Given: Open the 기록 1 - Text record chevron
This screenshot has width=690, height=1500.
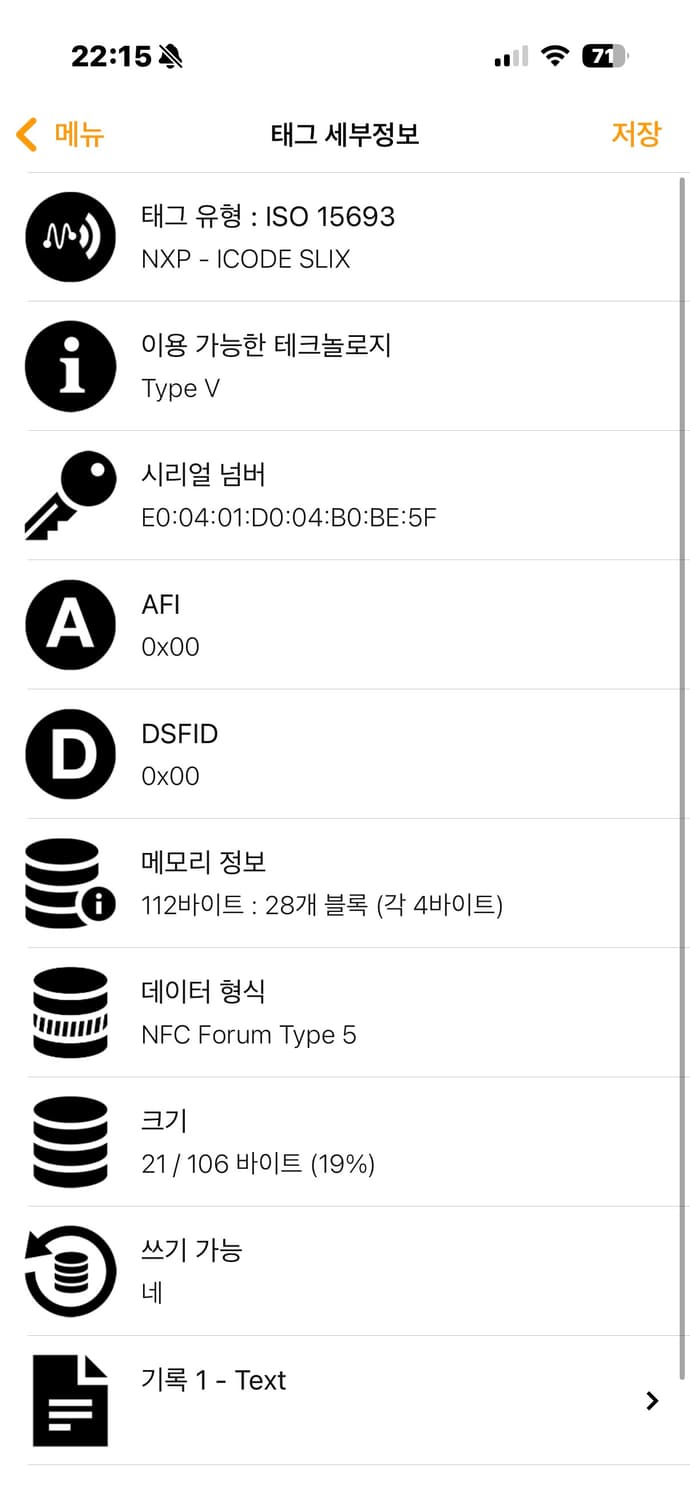Looking at the screenshot, I should [653, 1399].
